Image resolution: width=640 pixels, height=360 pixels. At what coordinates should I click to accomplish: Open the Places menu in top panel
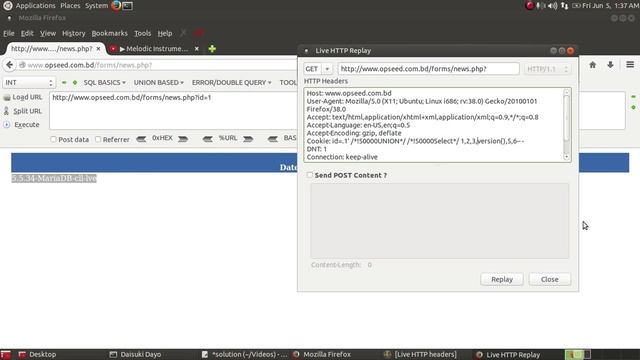coord(70,6)
